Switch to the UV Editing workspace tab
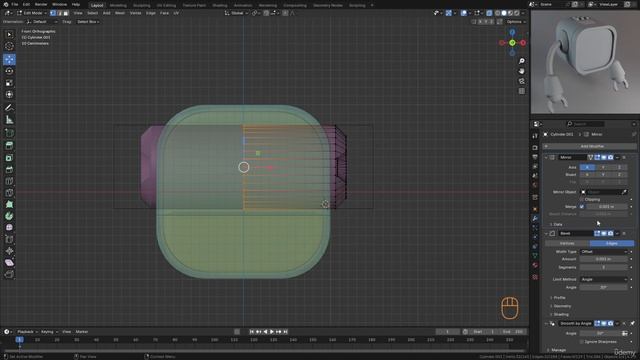Screen dimensions: 640x360 (166, 5)
